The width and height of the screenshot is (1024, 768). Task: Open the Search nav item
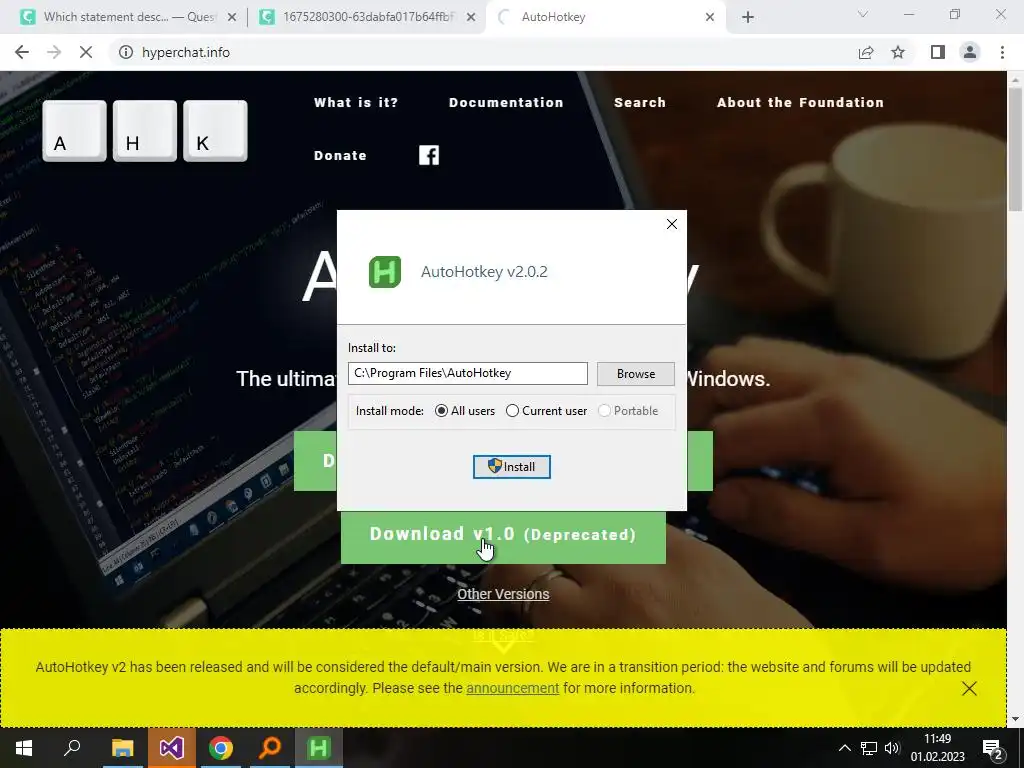[x=640, y=103]
